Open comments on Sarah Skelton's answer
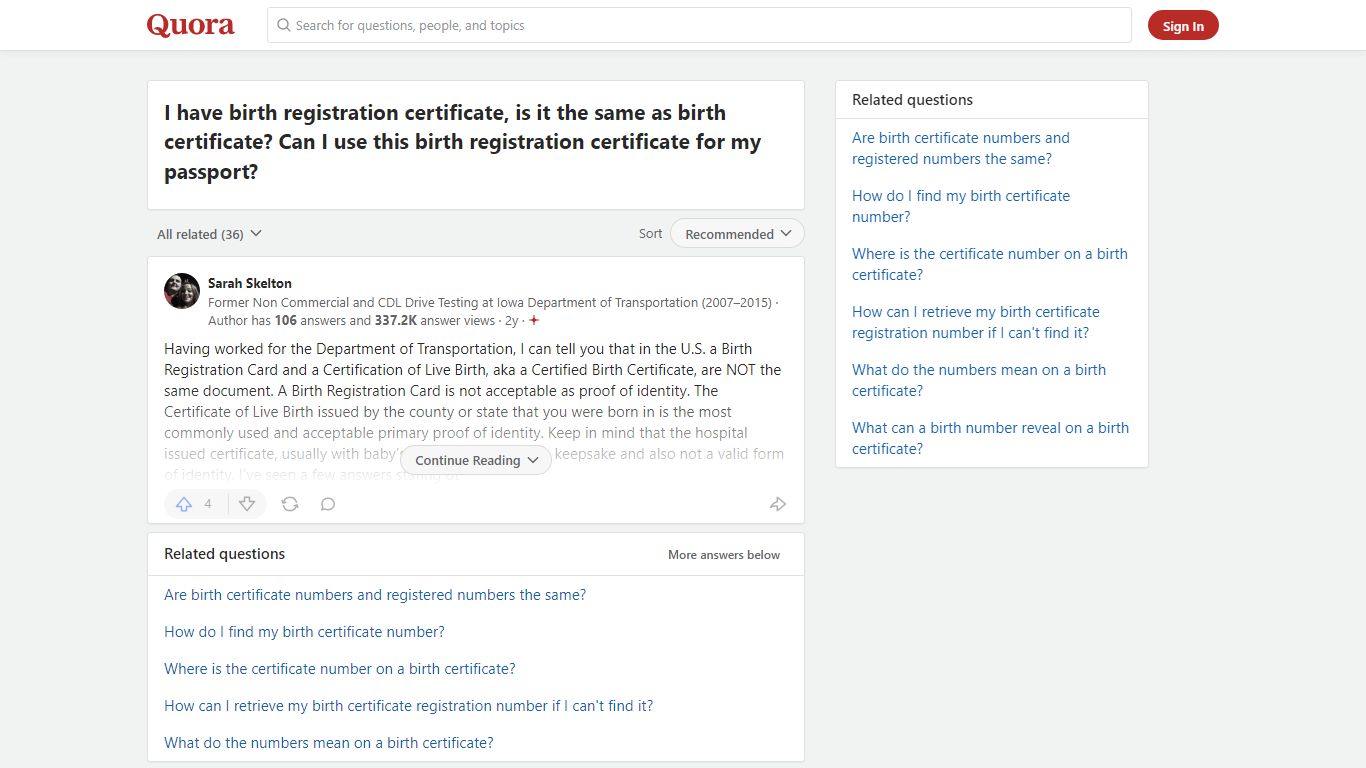 [328, 504]
